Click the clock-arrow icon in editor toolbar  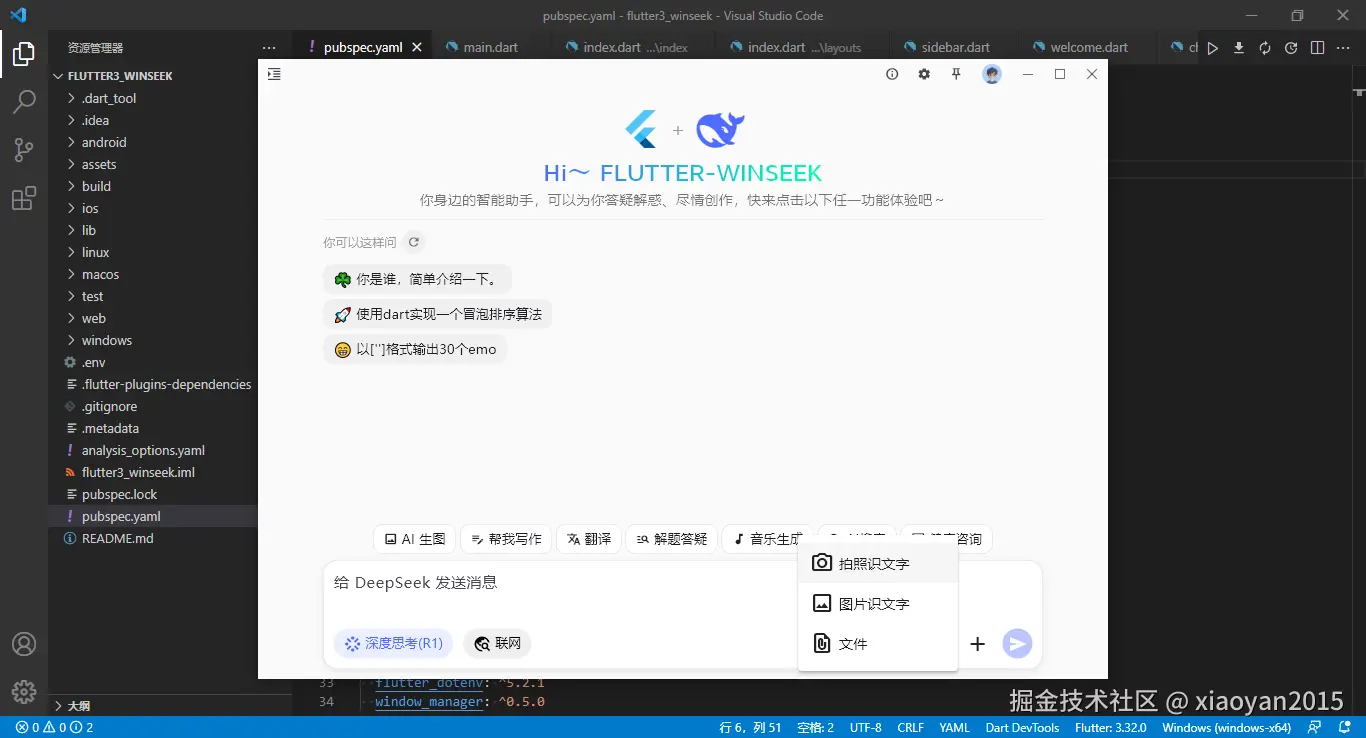1291,48
